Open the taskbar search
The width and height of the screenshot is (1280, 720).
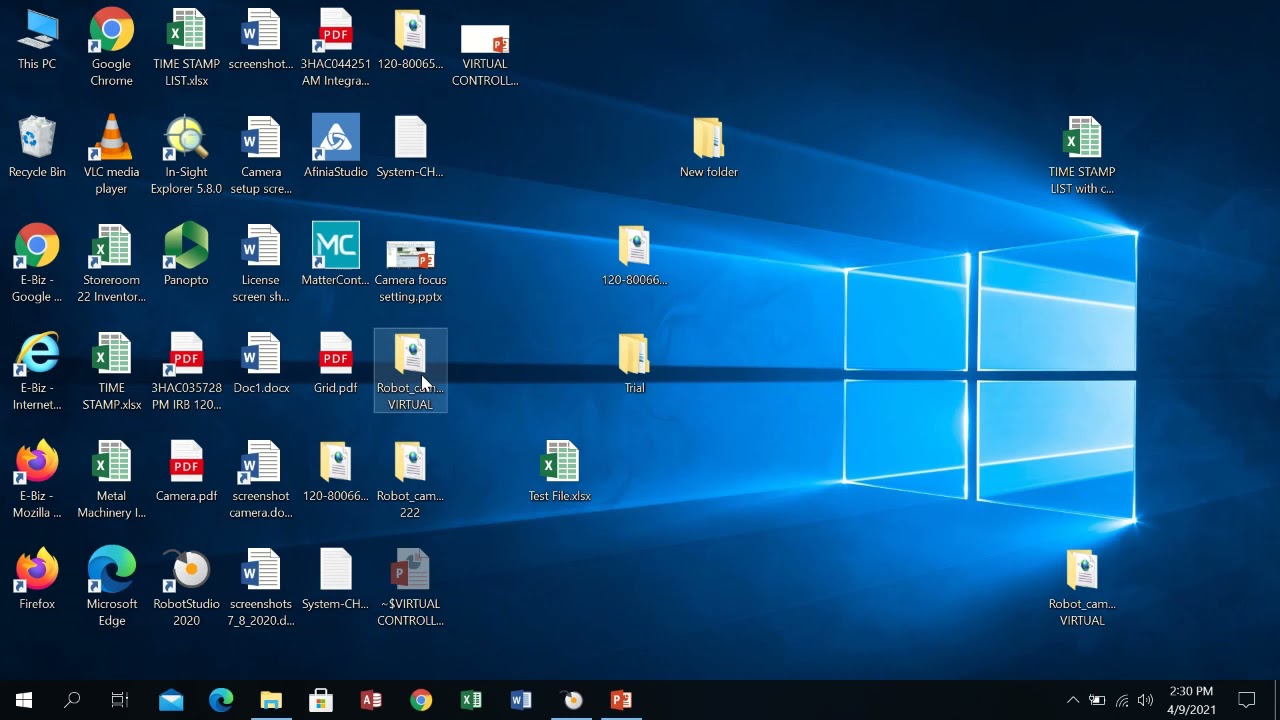[72, 700]
